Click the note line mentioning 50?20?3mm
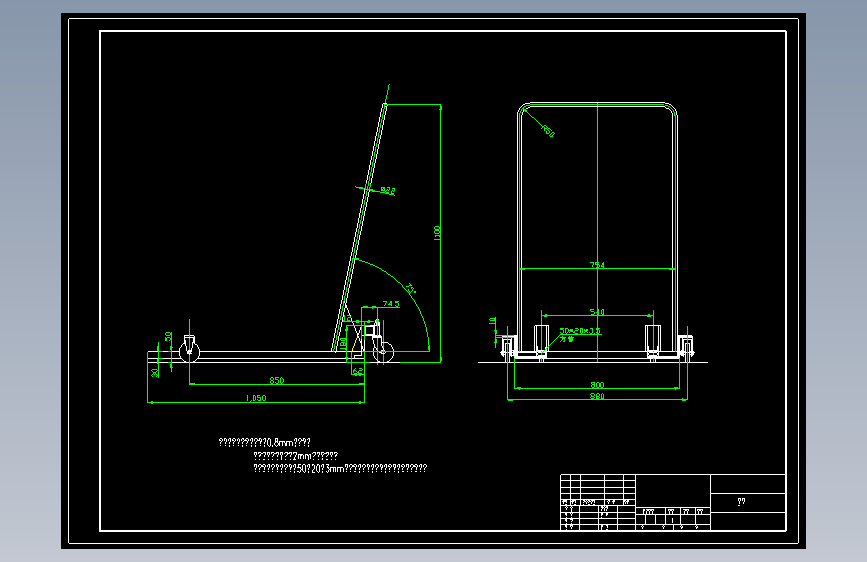Screen dimensions: 867x562 click(340, 469)
